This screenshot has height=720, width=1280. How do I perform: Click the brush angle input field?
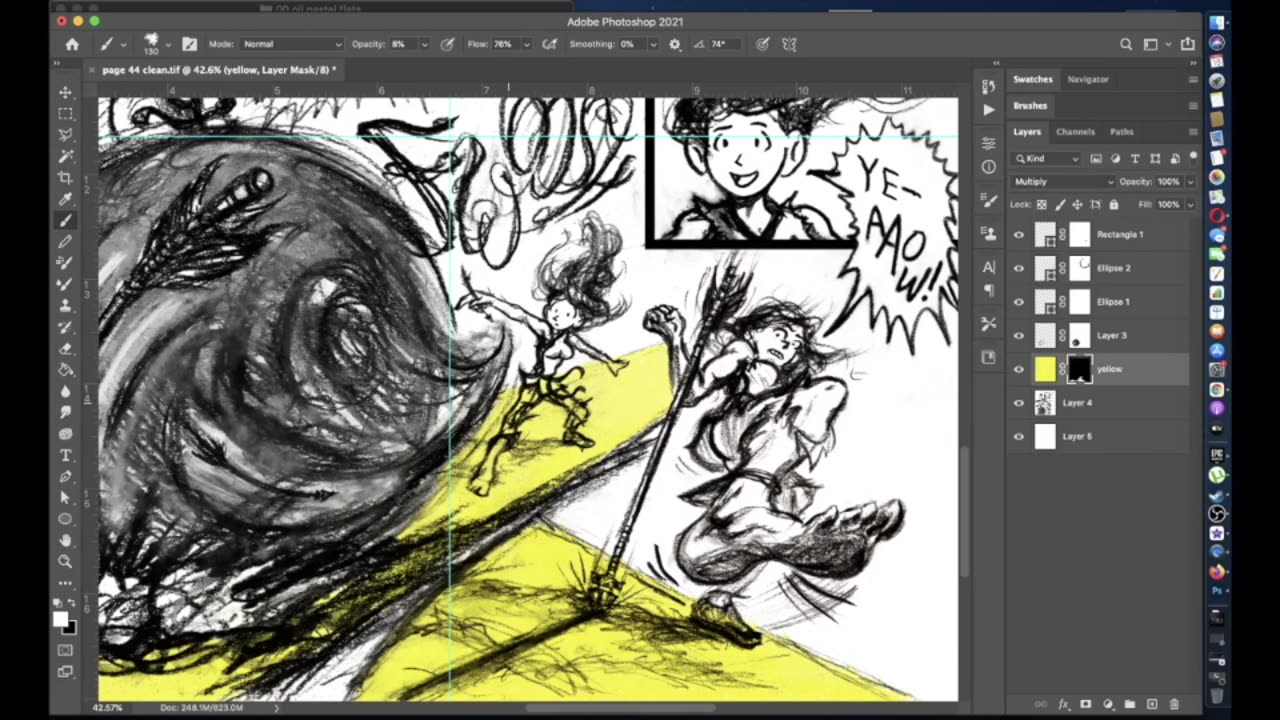722,44
